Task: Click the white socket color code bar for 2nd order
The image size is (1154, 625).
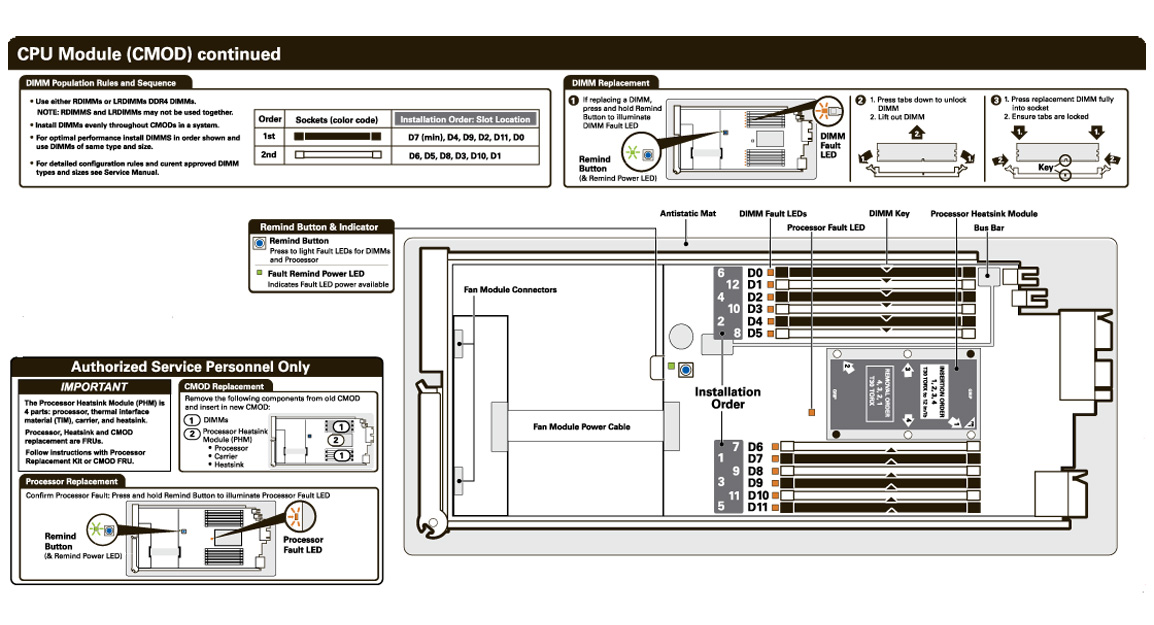Action: [x=338, y=155]
